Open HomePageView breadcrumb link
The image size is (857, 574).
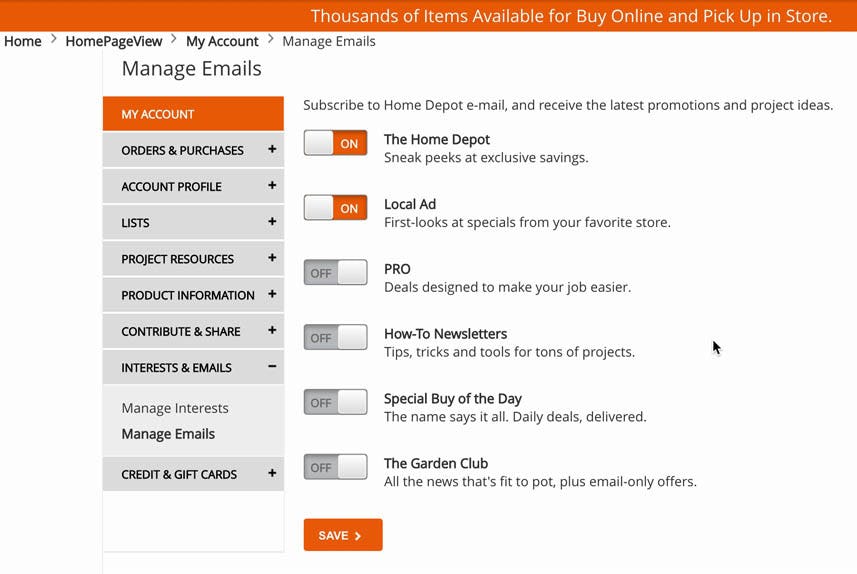coord(113,41)
